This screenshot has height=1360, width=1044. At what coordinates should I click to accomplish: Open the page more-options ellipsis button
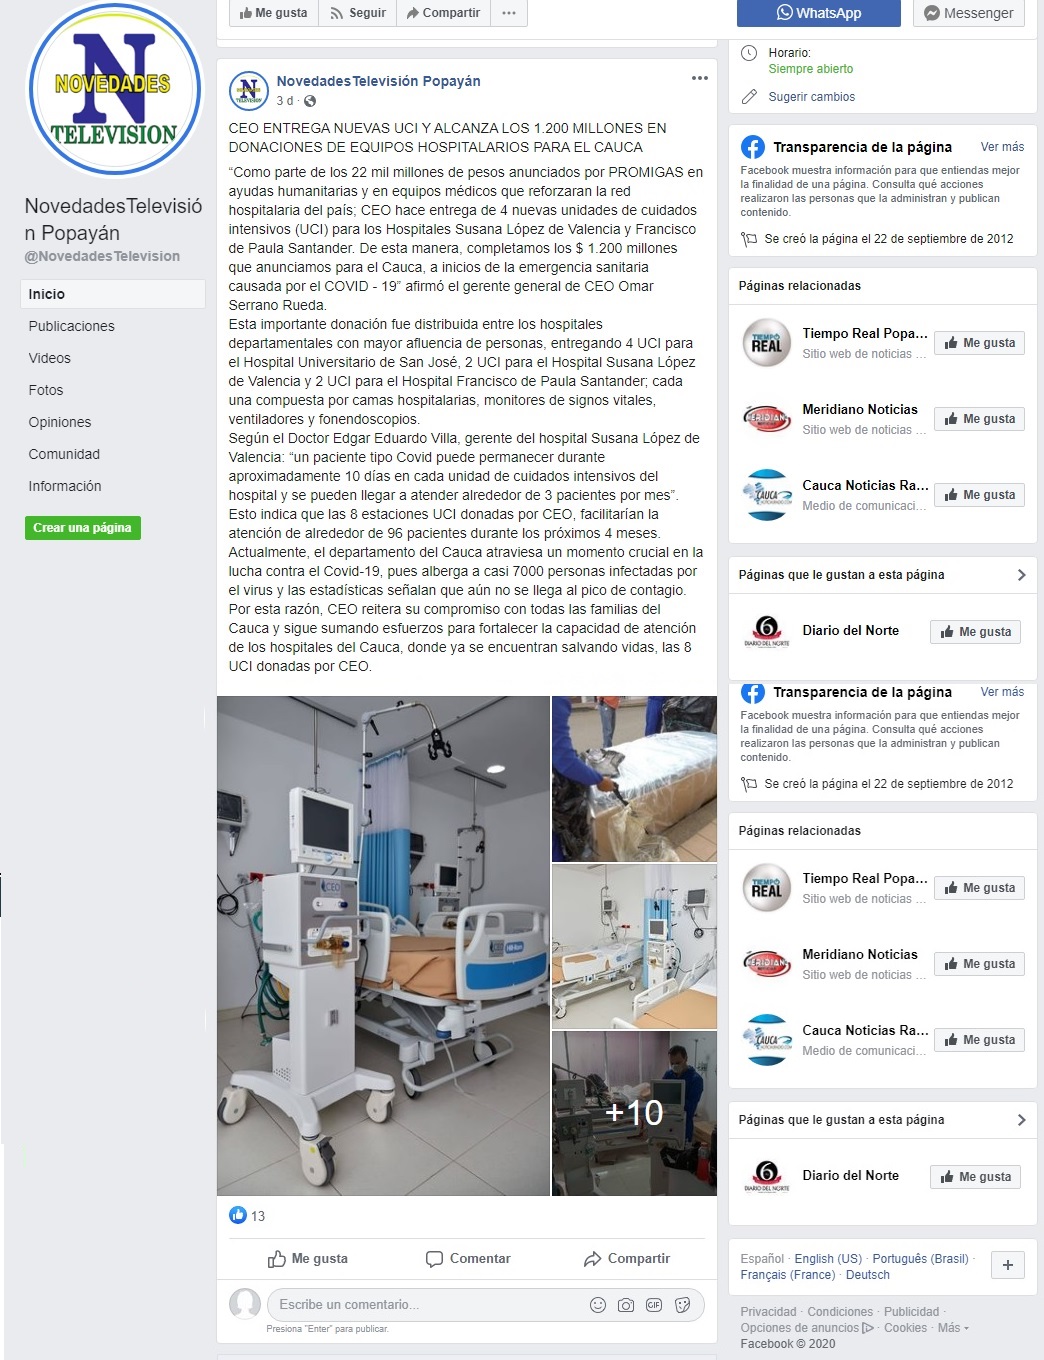pyautogui.click(x=509, y=13)
